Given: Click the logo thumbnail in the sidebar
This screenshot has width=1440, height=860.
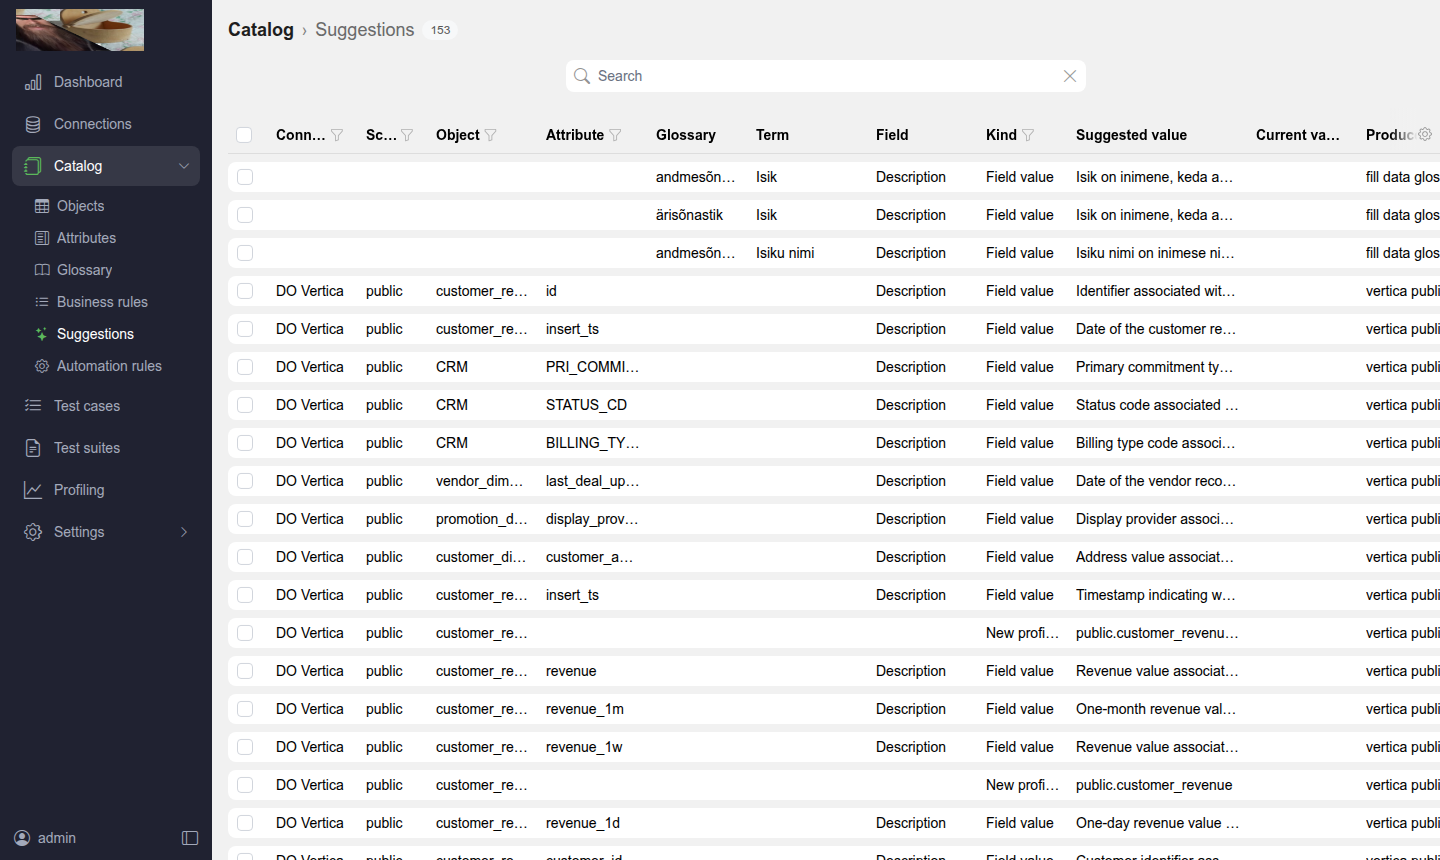Looking at the screenshot, I should (80, 30).
